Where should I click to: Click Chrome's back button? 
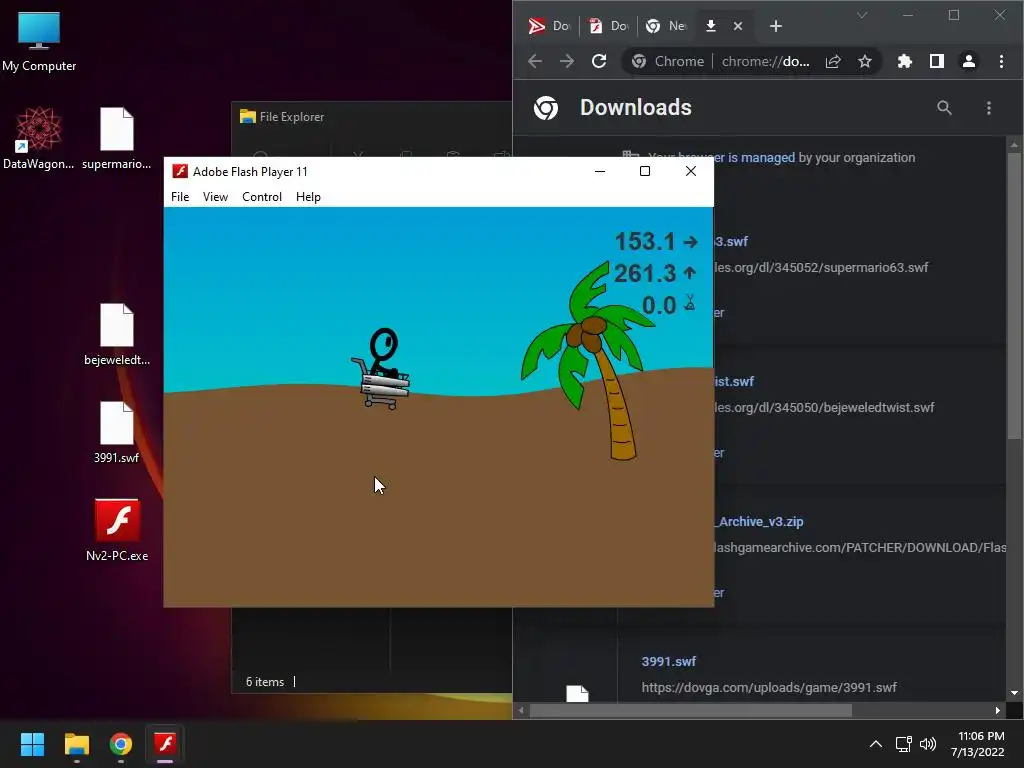tap(535, 61)
